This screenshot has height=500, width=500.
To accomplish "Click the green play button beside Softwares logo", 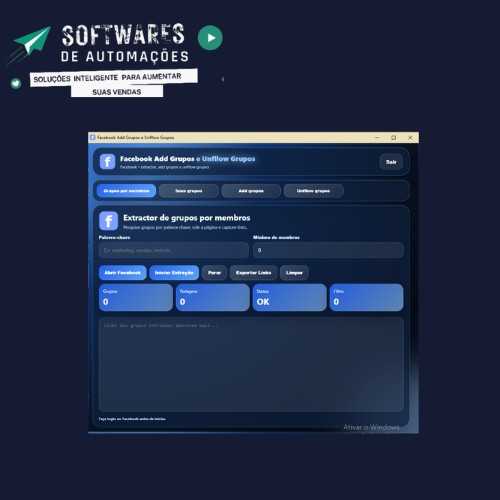I will pyautogui.click(x=210, y=38).
